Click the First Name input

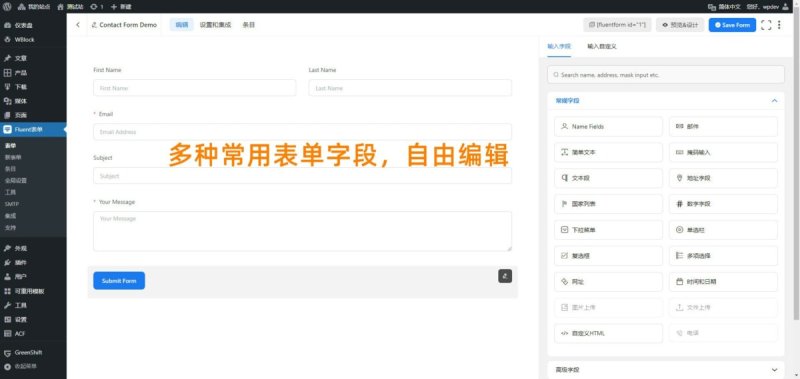point(194,88)
